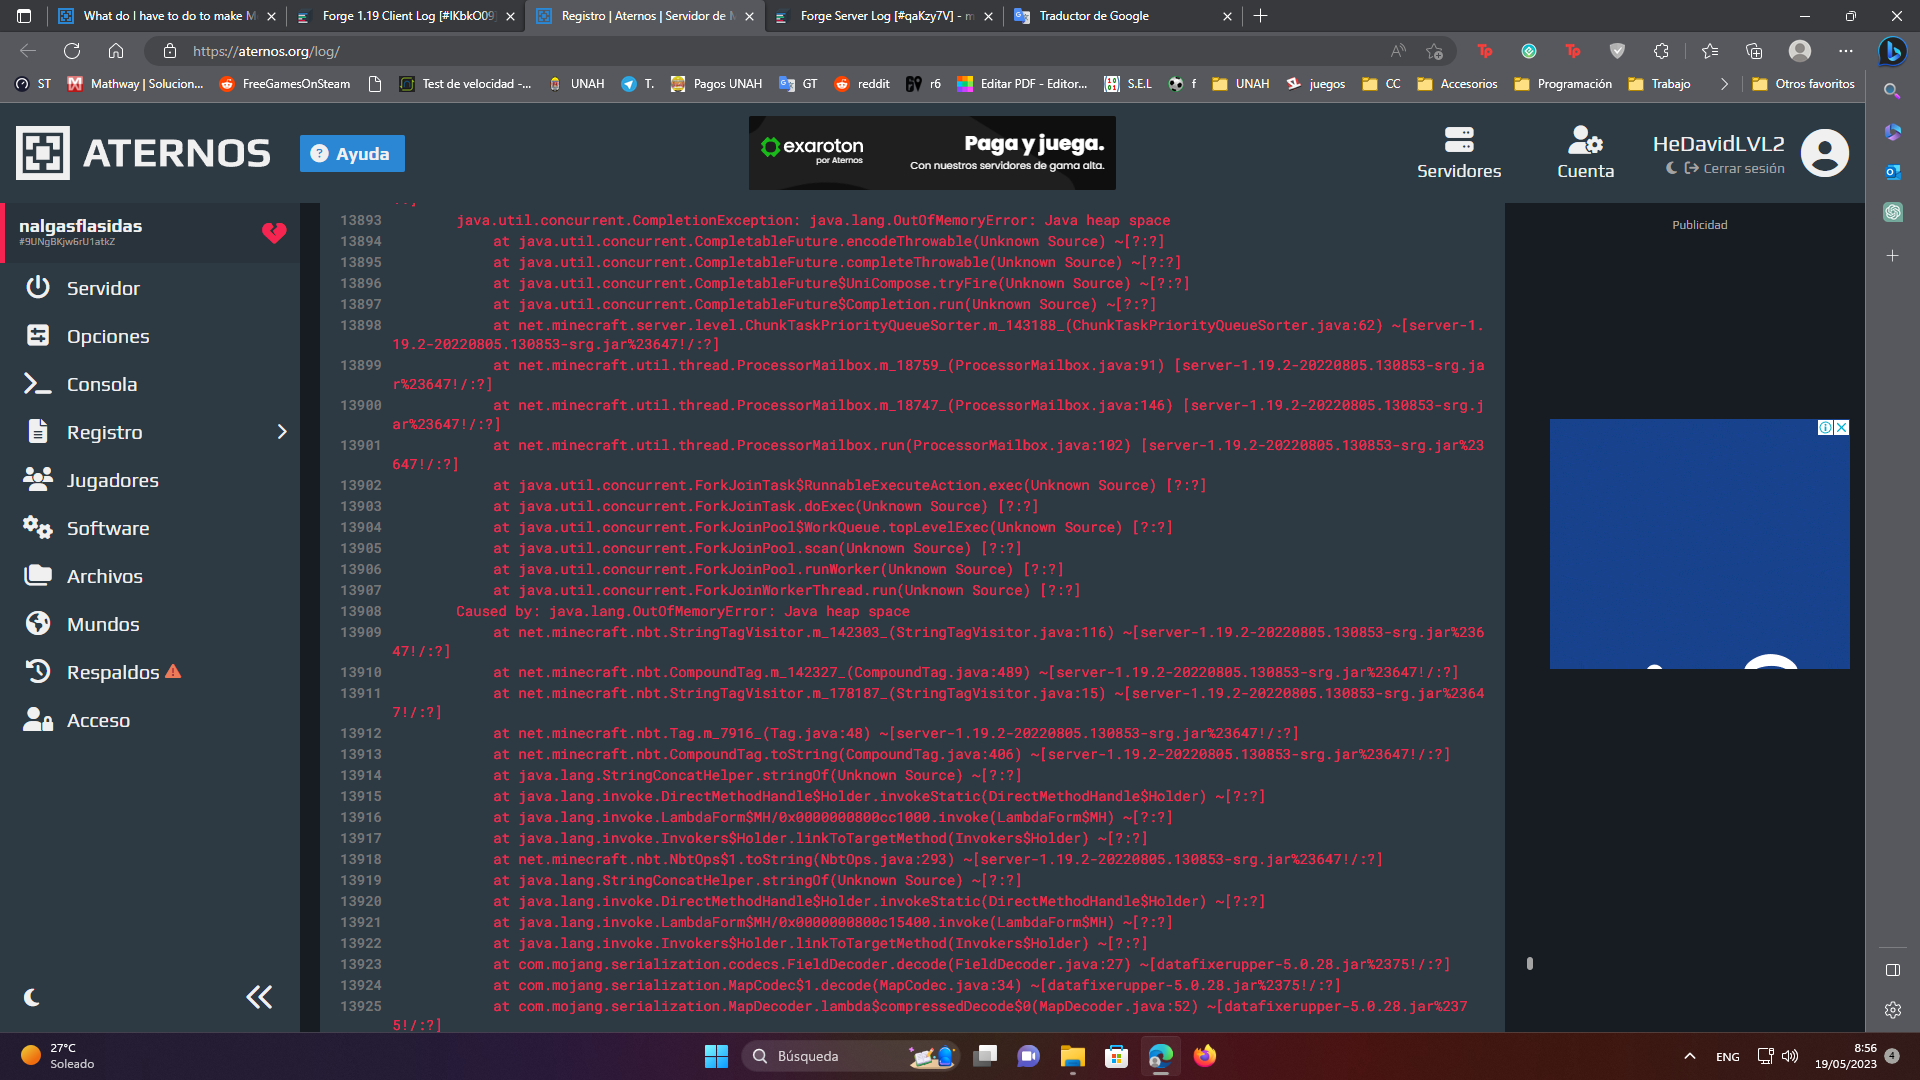The width and height of the screenshot is (1920, 1080).
Task: Open browser profile icon in toolbar
Action: pyautogui.click(x=1800, y=51)
